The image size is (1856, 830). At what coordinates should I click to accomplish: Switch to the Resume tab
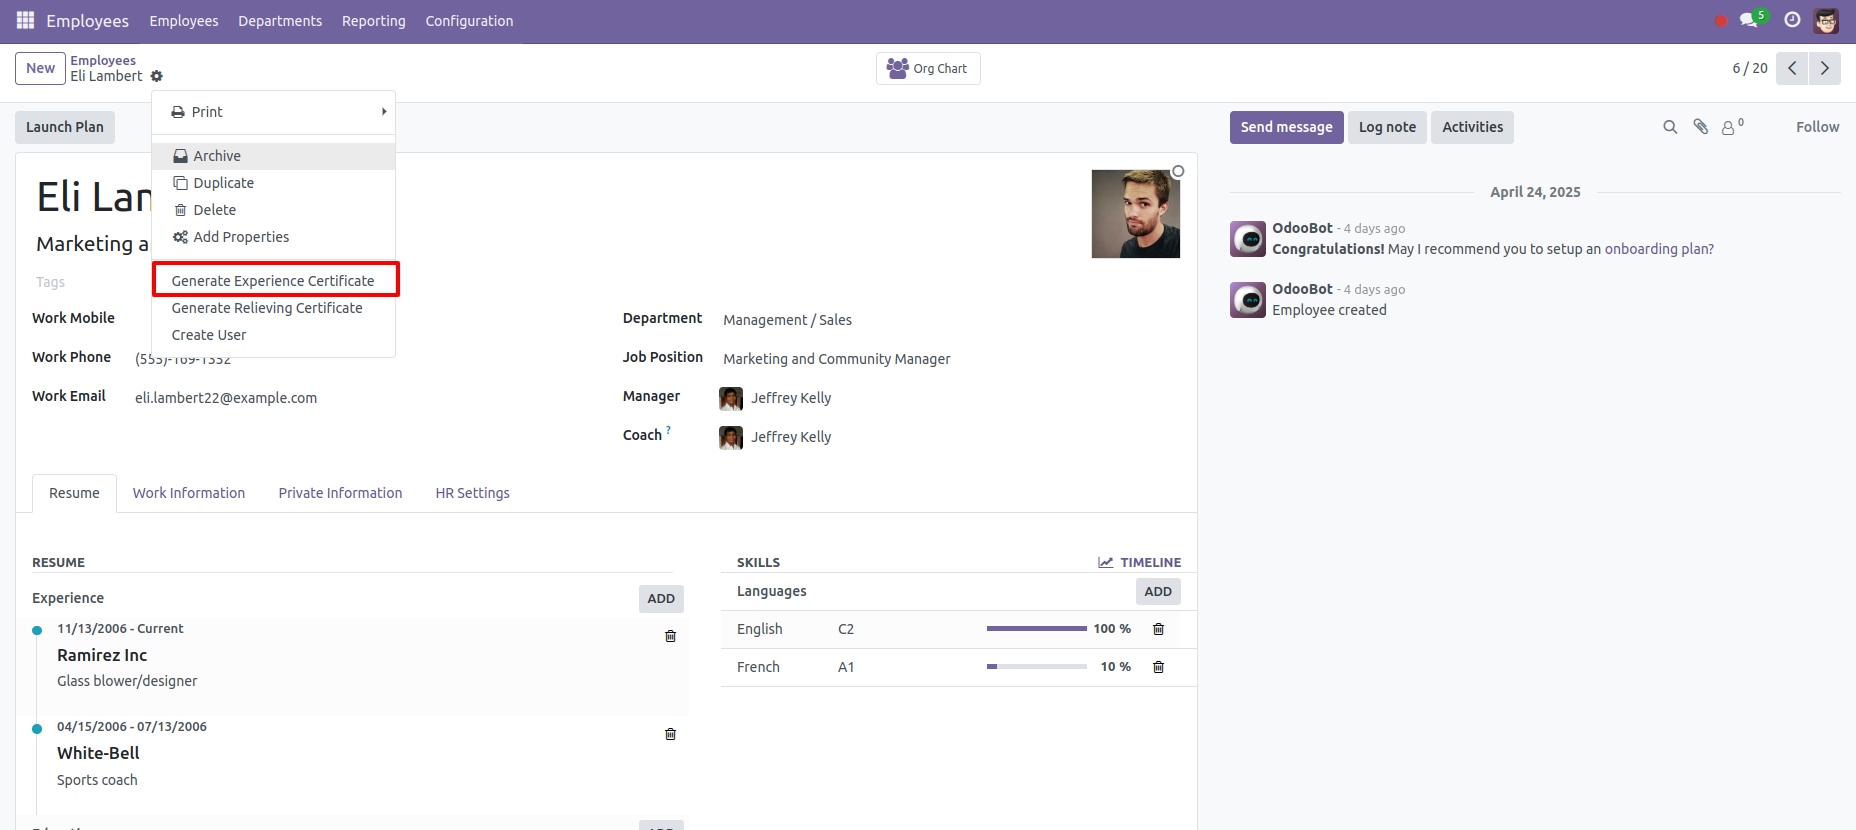pos(74,493)
